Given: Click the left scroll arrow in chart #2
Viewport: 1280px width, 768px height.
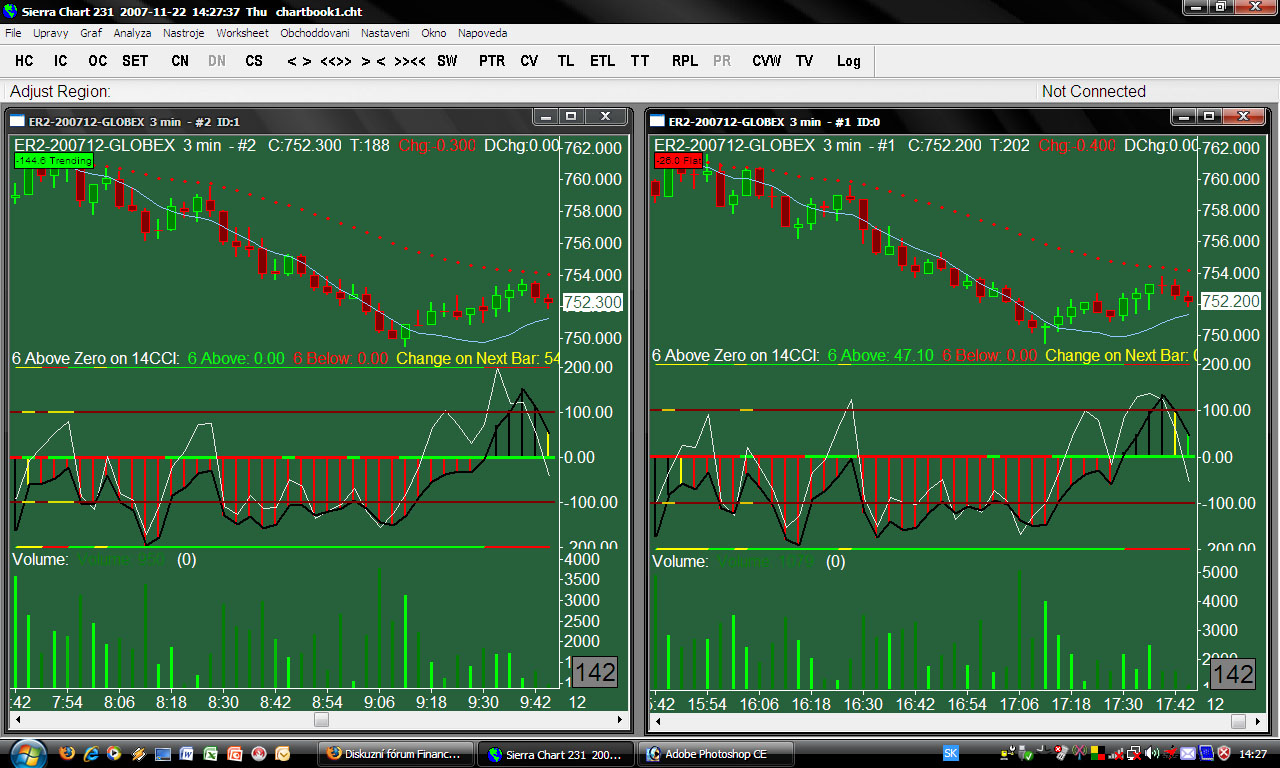Looking at the screenshot, I should point(17,719).
